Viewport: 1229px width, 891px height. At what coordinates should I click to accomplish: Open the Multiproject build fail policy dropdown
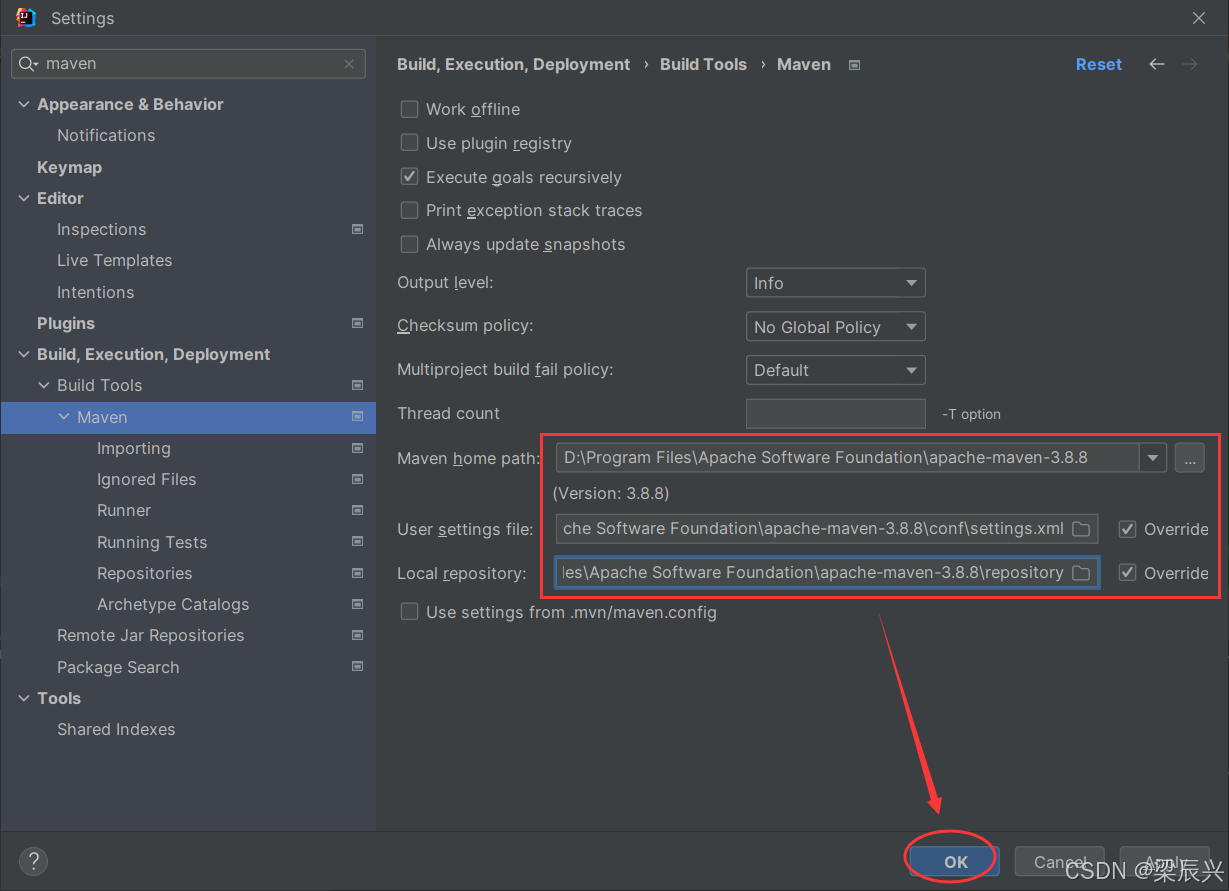[x=835, y=370]
